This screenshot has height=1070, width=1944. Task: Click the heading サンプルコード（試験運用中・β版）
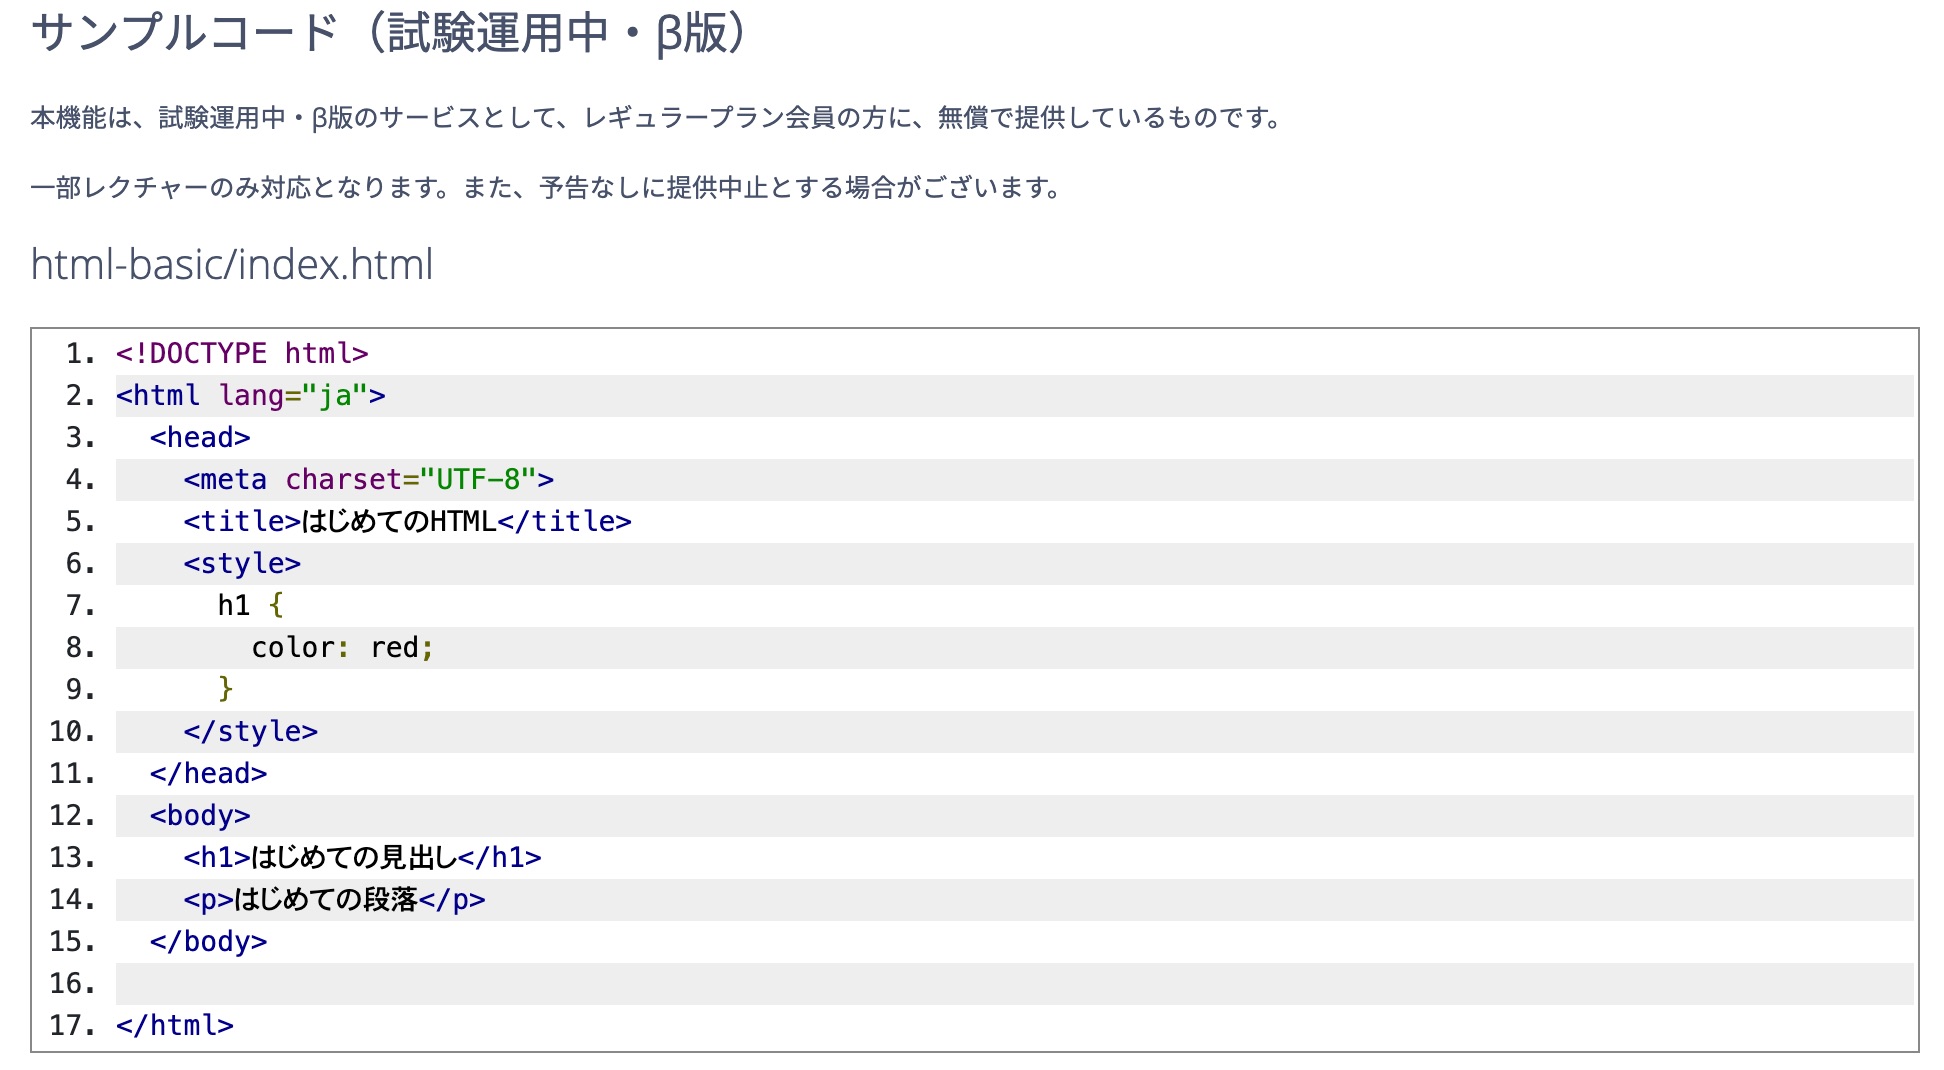point(390,34)
